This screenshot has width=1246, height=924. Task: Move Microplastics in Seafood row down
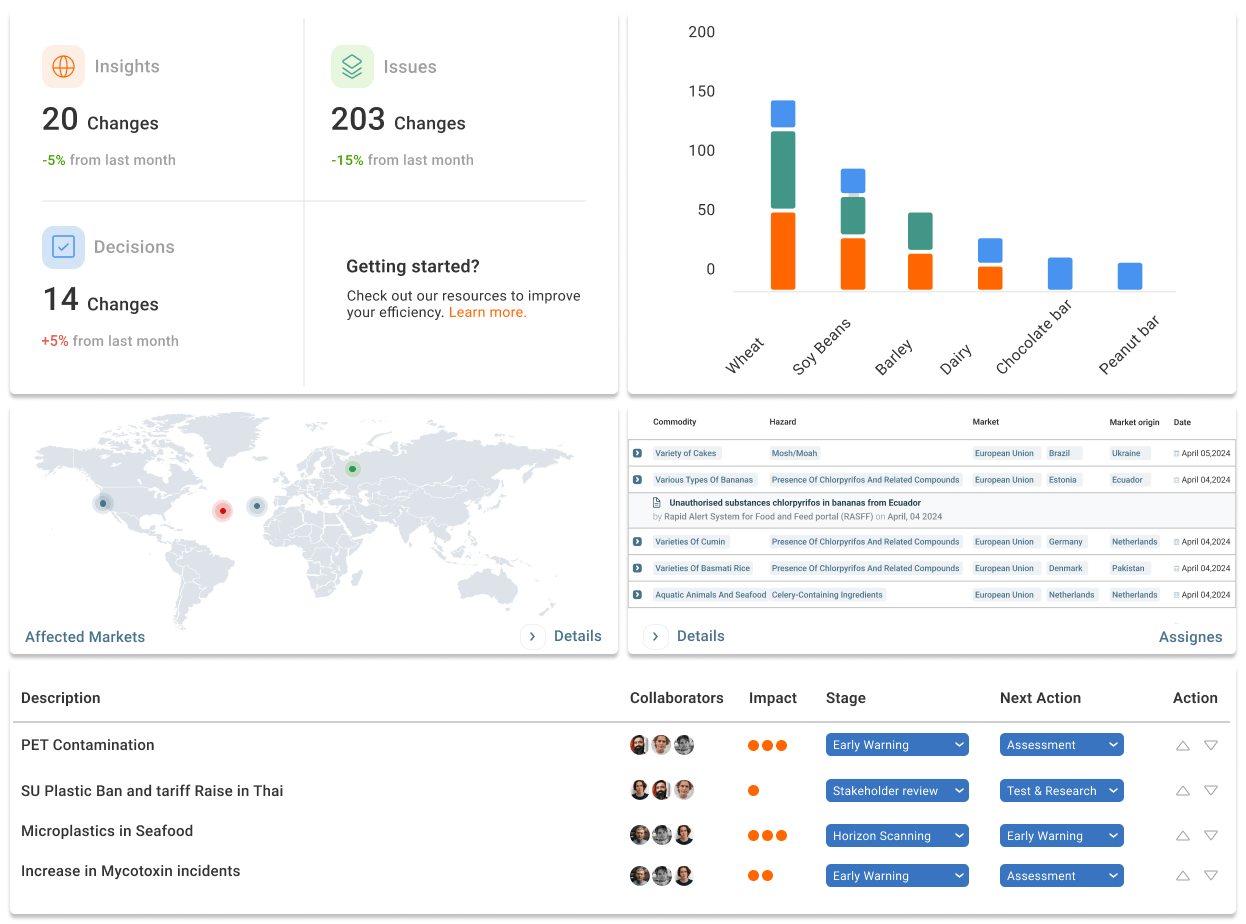1211,835
